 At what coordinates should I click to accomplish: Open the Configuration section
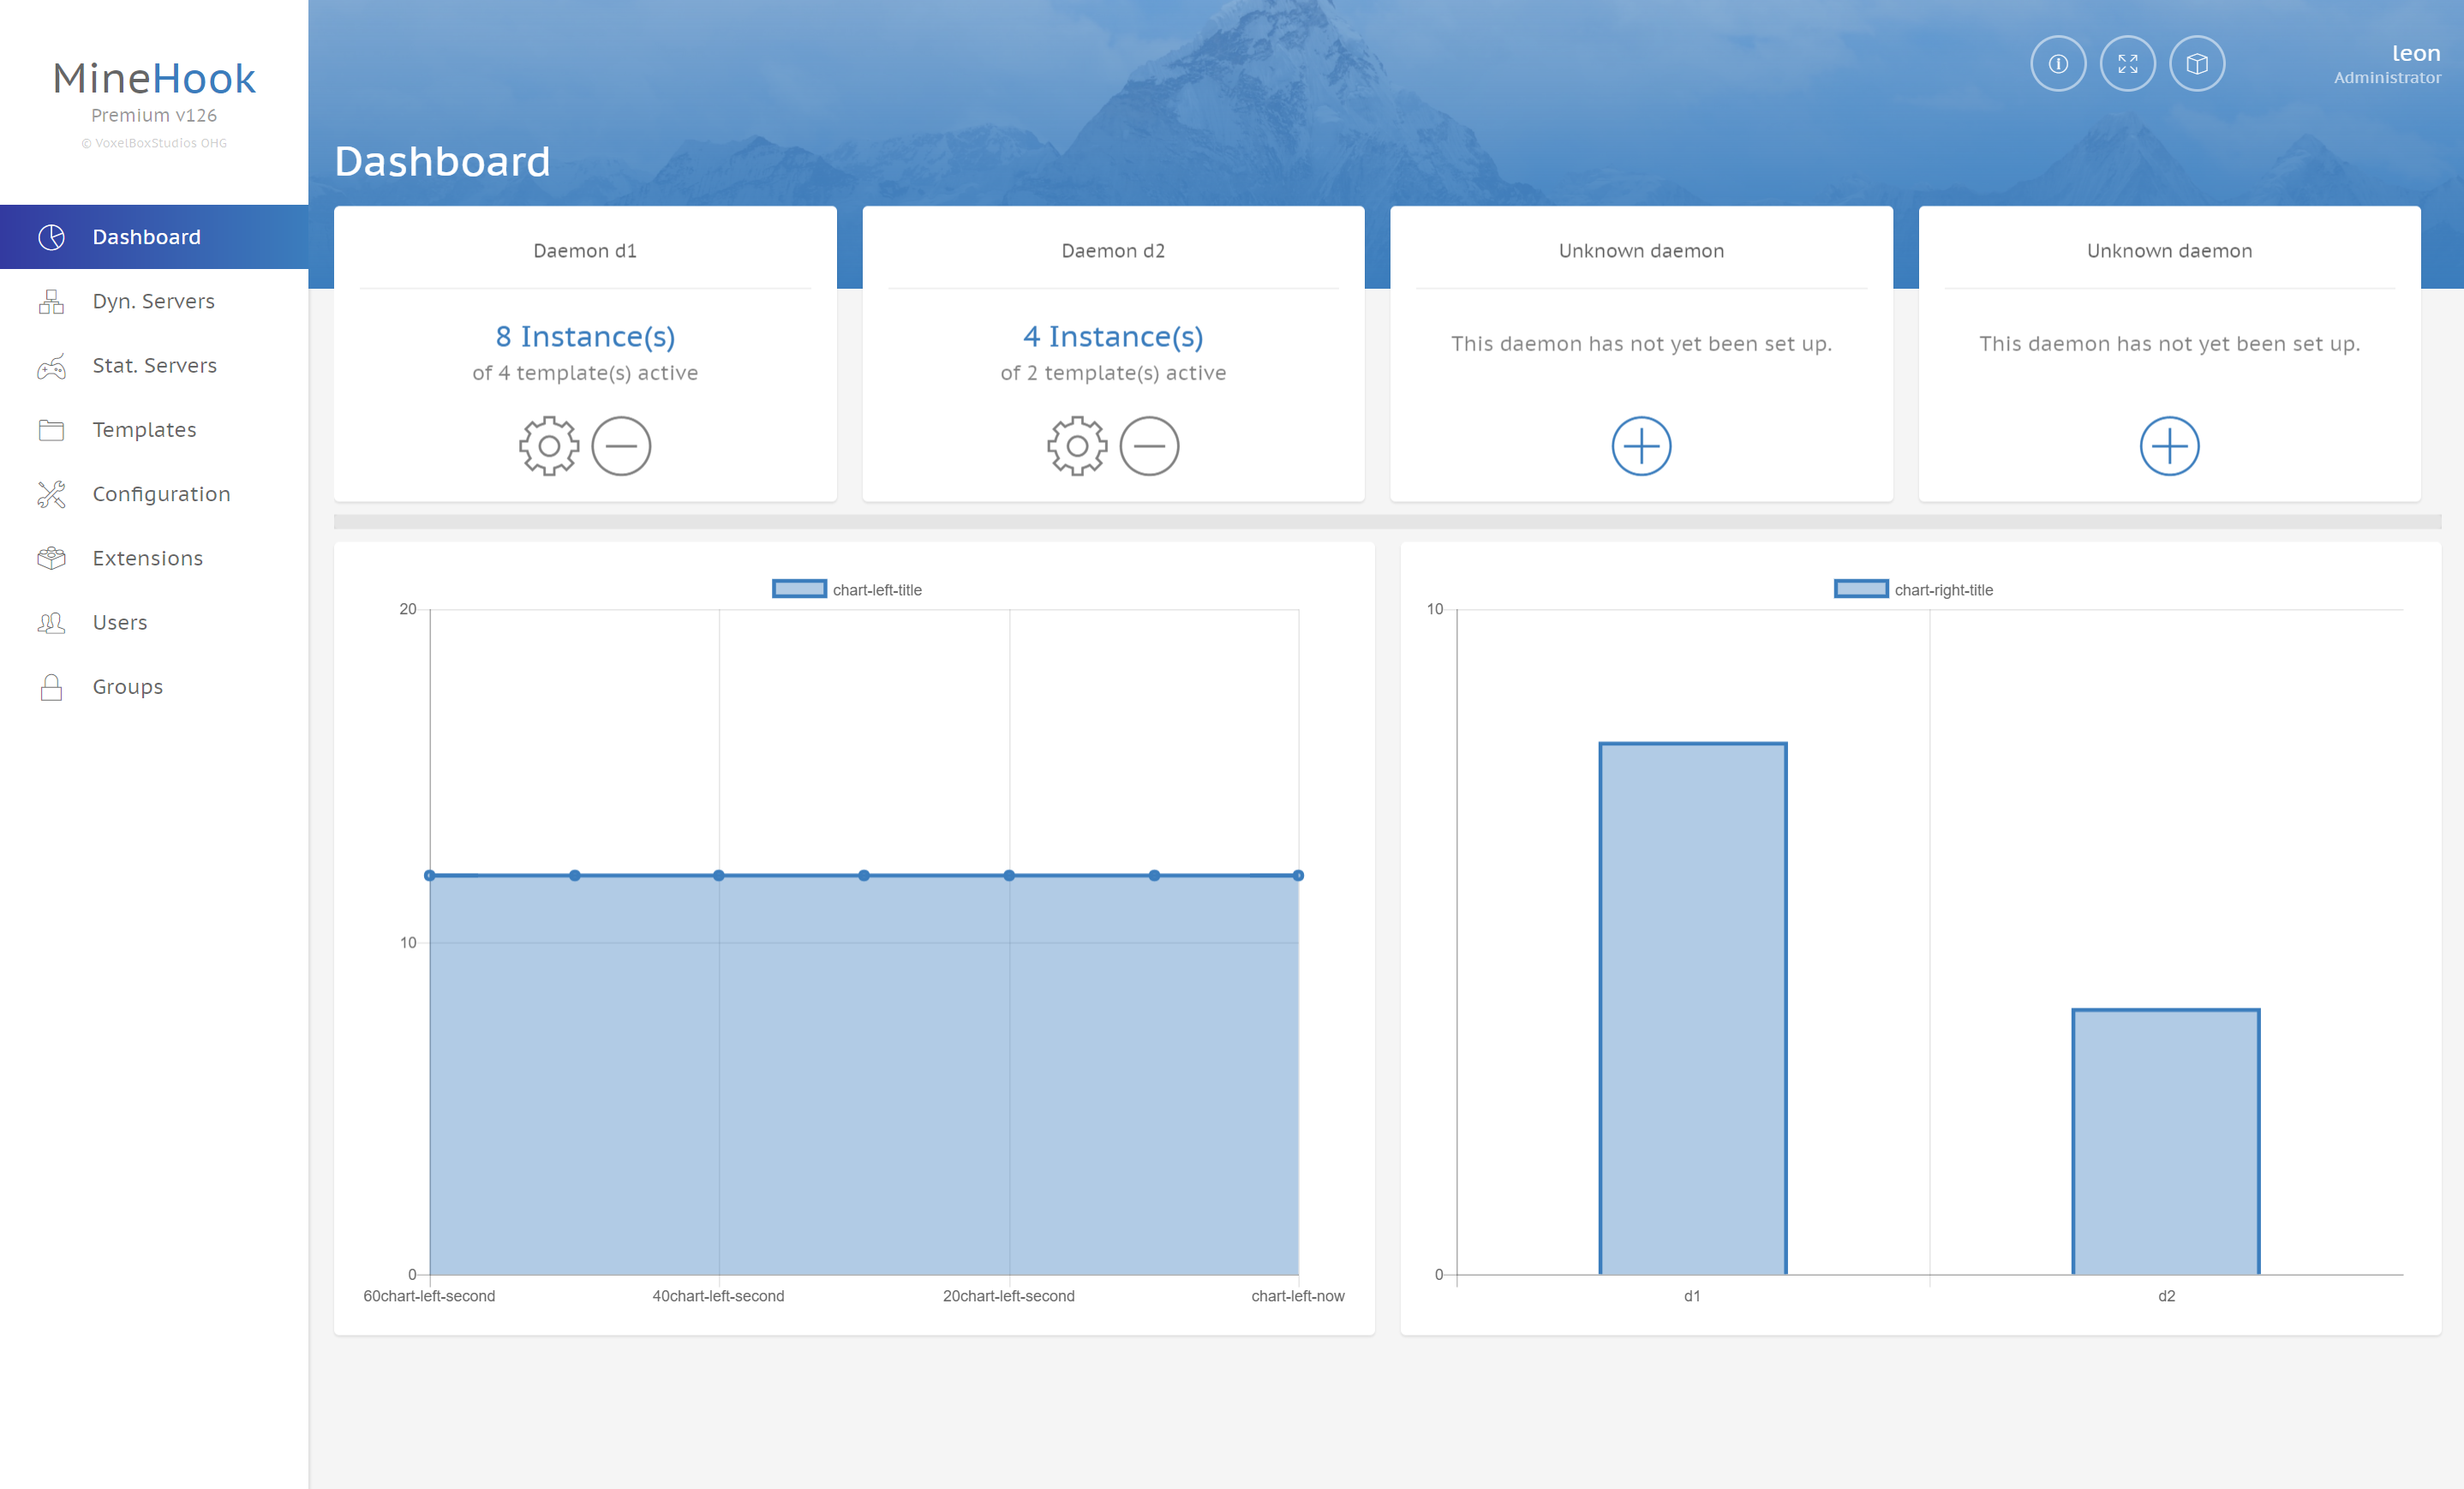coord(161,494)
